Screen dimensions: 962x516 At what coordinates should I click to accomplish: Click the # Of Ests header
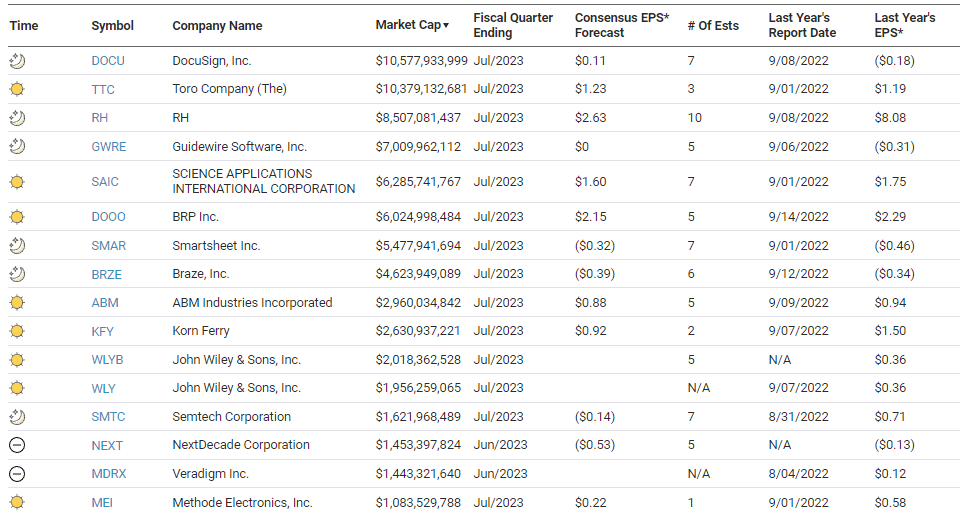713,25
